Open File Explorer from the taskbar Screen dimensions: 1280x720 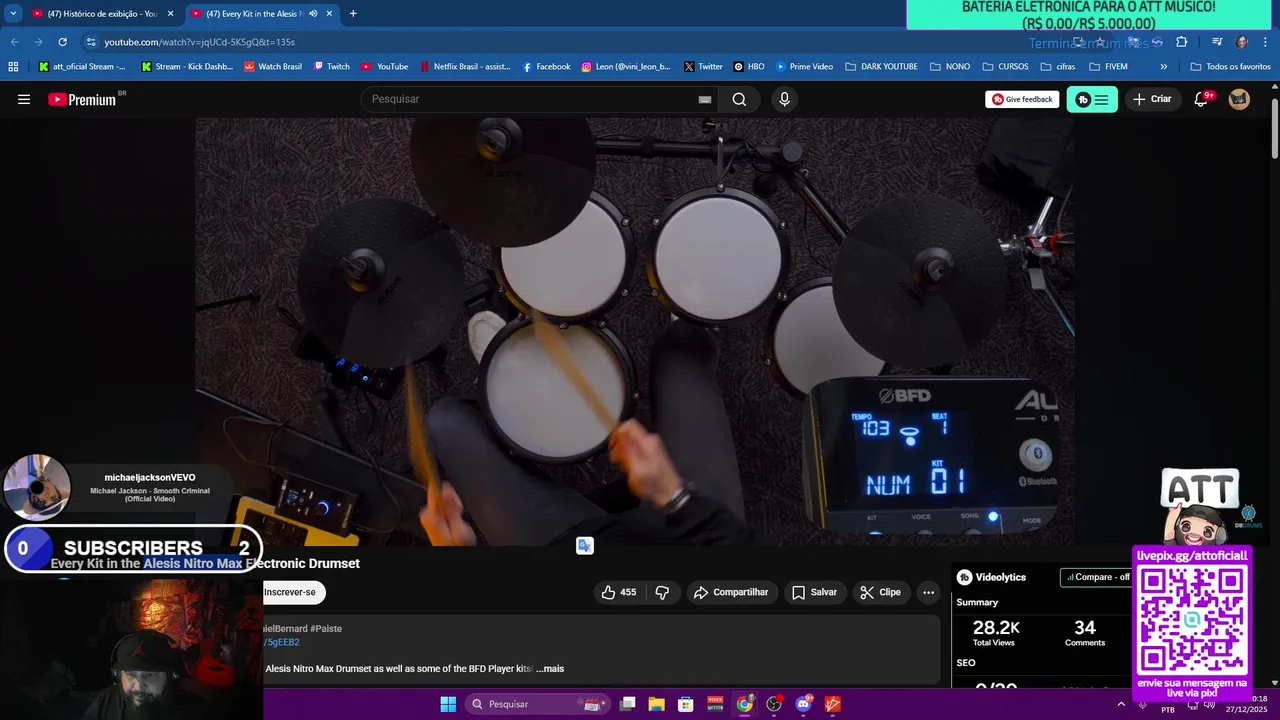[656, 704]
